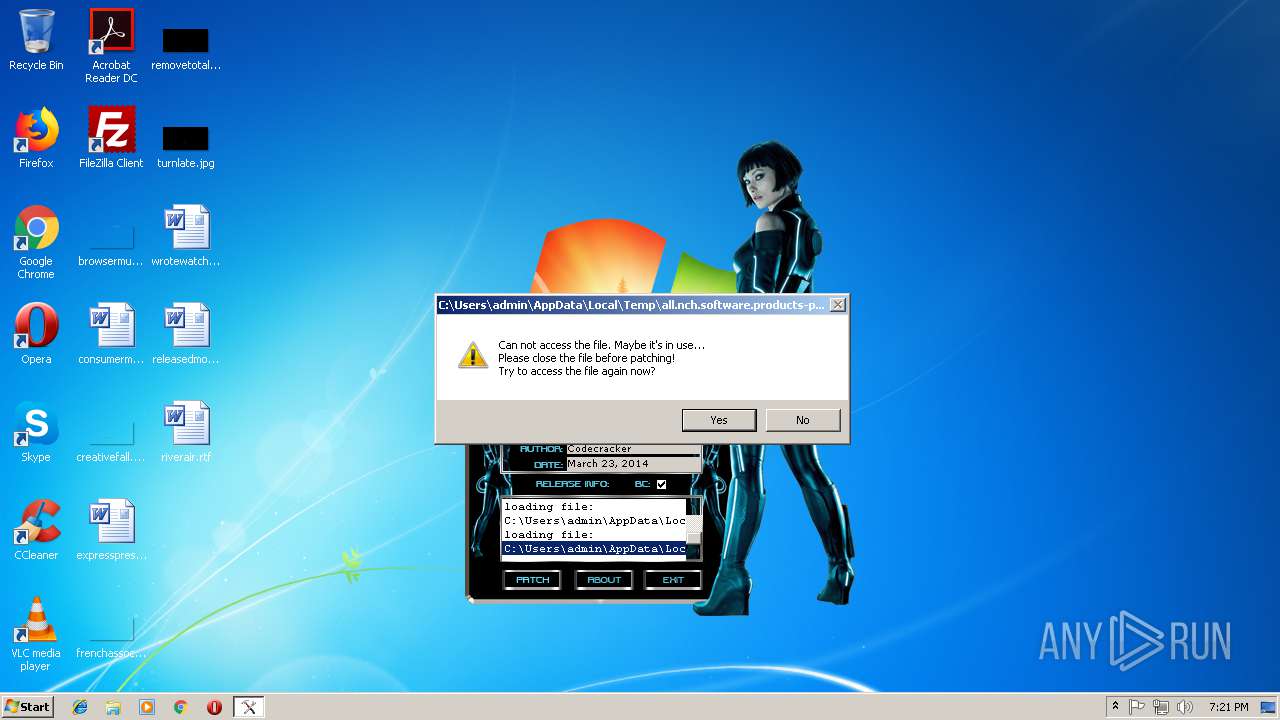
Task: Click the ABOUT button in patcher
Action: coord(603,580)
